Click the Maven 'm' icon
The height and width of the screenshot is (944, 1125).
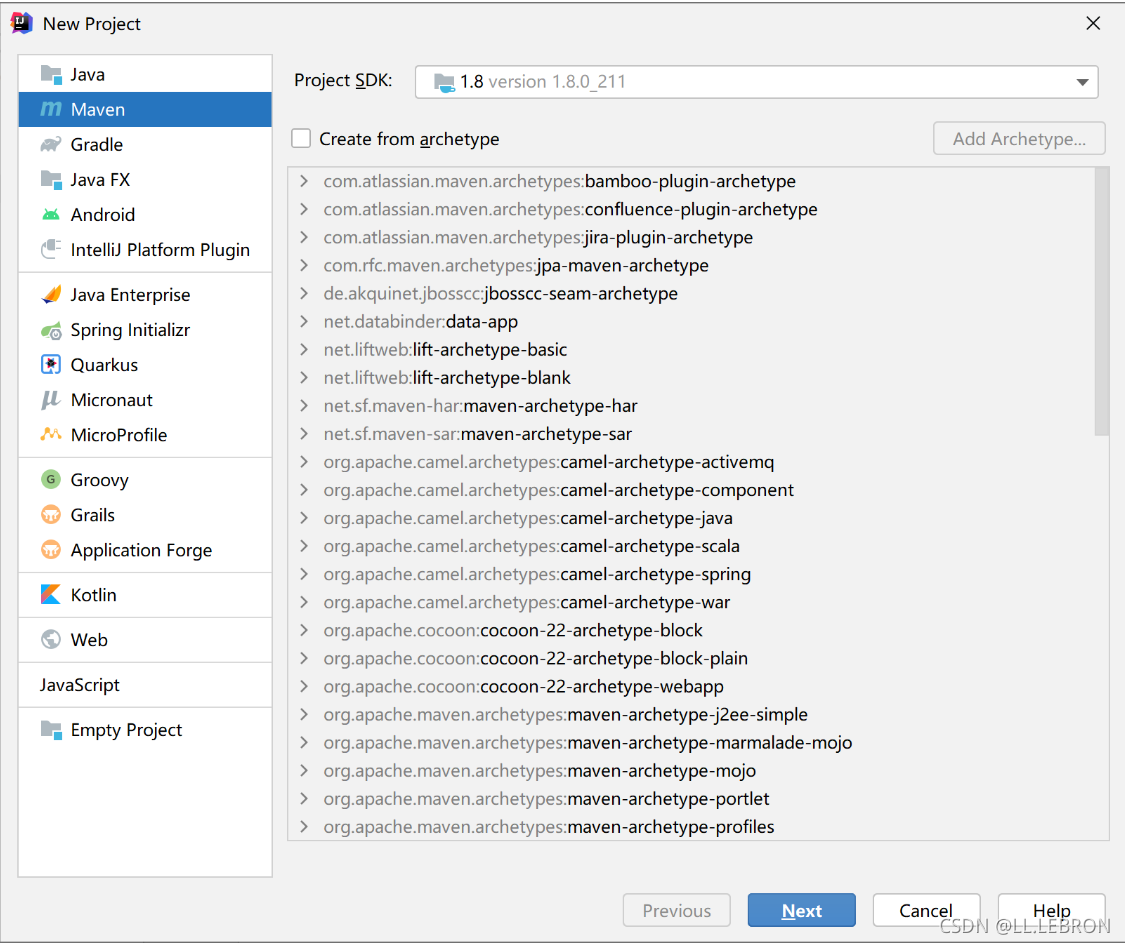click(x=51, y=109)
